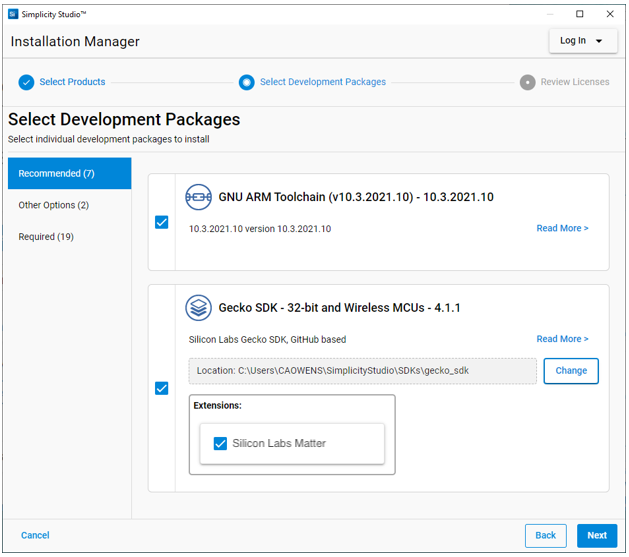Click the Change location button
The width and height of the screenshot is (629, 557).
tap(571, 371)
